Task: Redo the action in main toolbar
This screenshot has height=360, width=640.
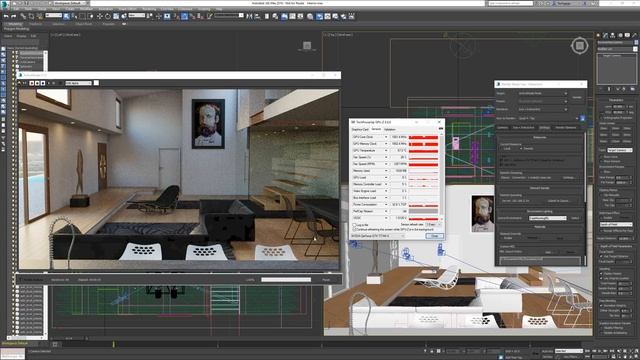Action: click(x=14, y=16)
